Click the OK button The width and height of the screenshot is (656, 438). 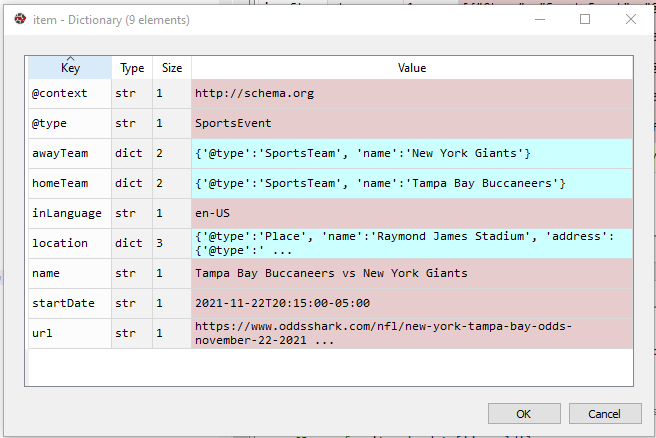(x=524, y=413)
